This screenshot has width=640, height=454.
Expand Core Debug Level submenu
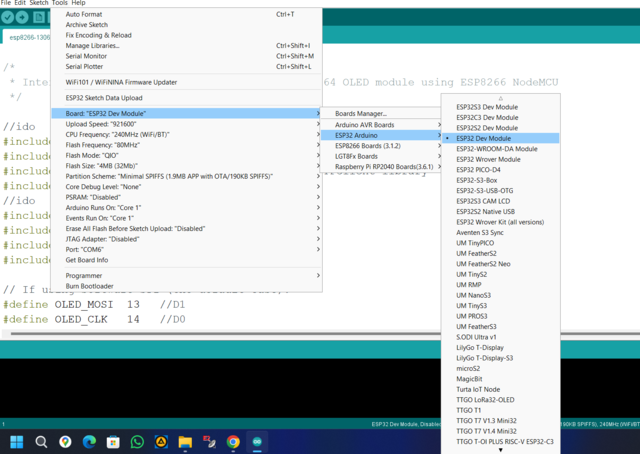187,187
